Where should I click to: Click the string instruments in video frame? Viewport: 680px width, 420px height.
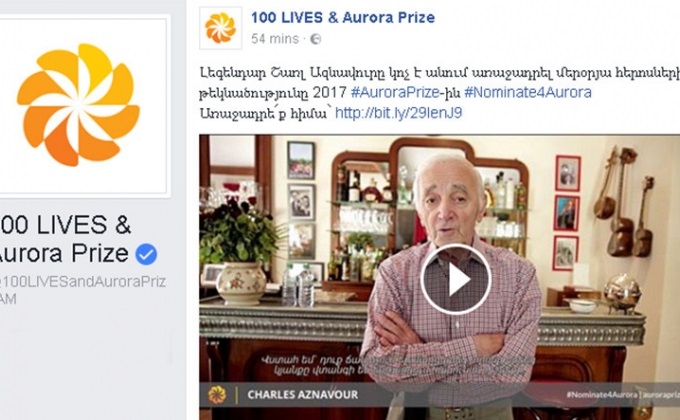tap(624, 203)
